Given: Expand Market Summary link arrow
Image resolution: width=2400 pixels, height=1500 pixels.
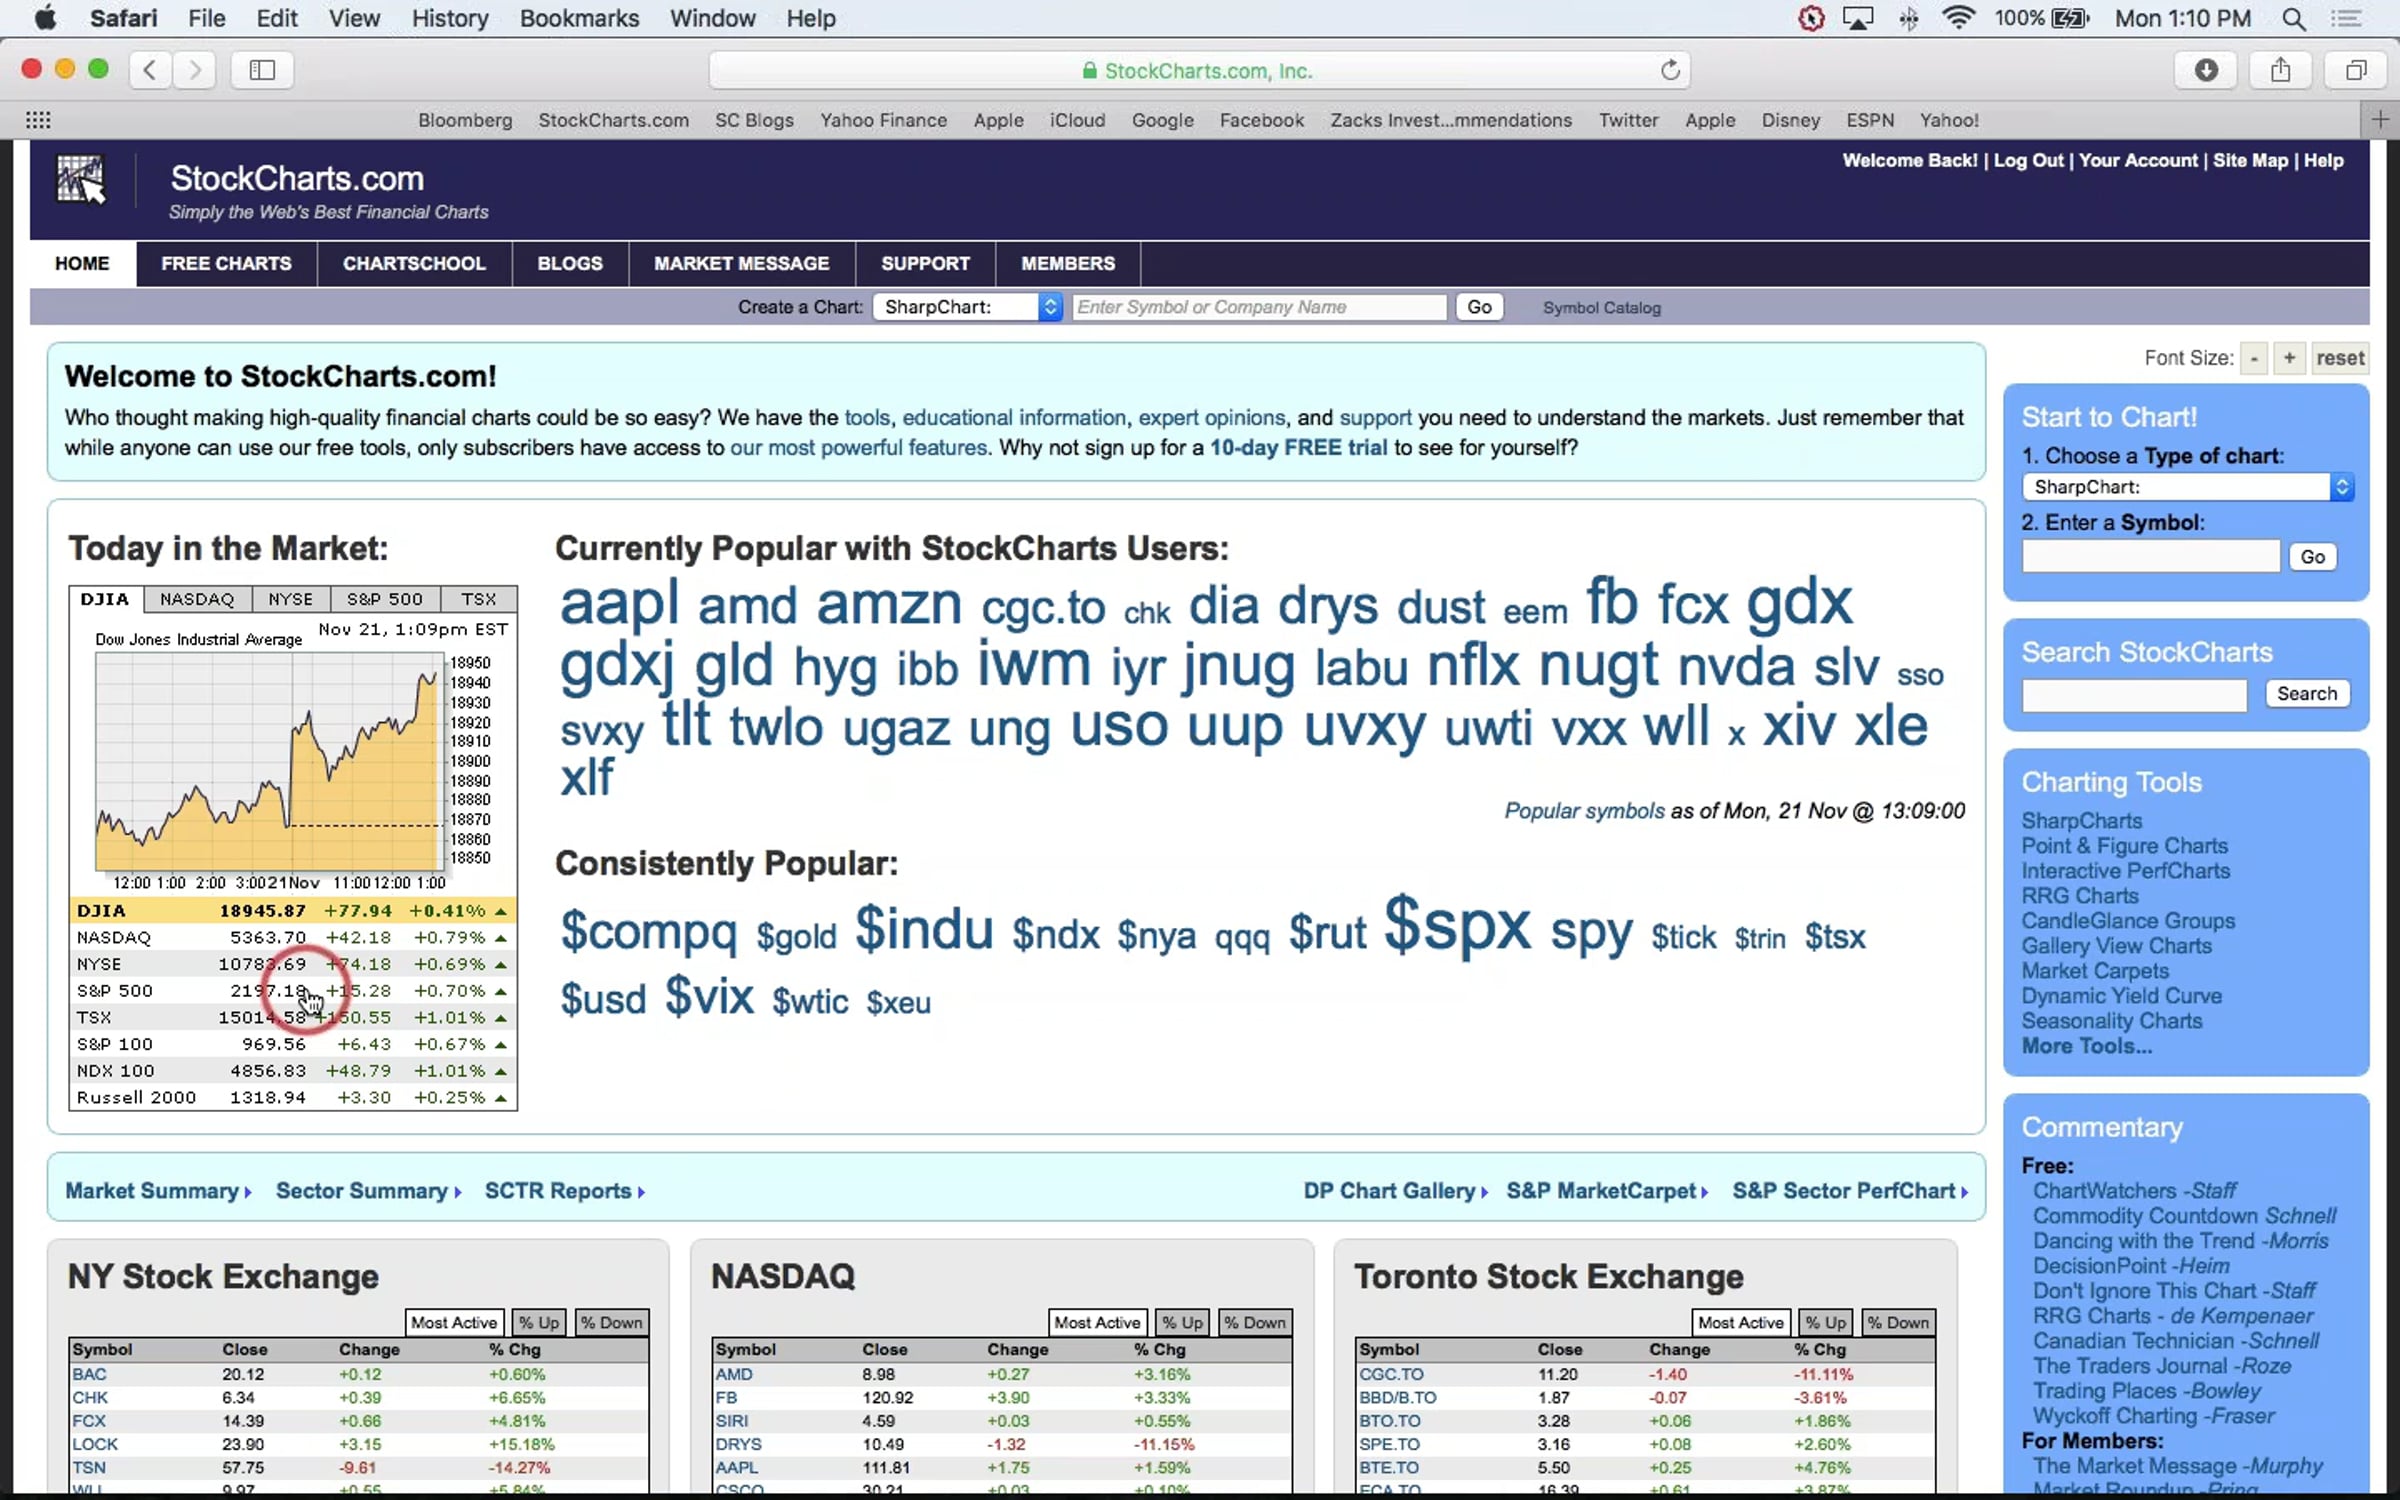Looking at the screenshot, I should coord(158,1191).
